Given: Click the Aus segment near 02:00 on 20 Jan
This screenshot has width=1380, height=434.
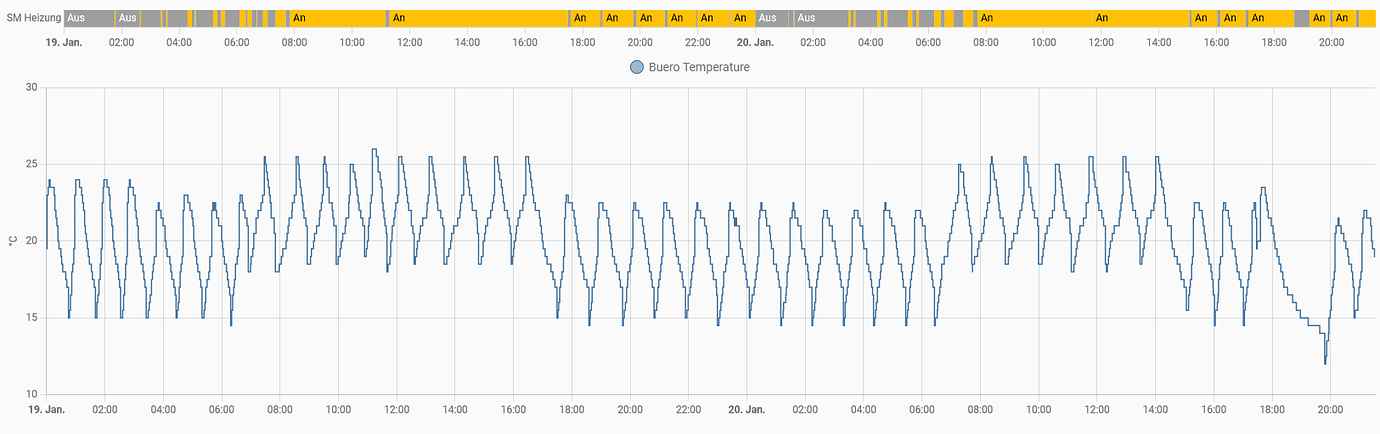Looking at the screenshot, I should (822, 18).
